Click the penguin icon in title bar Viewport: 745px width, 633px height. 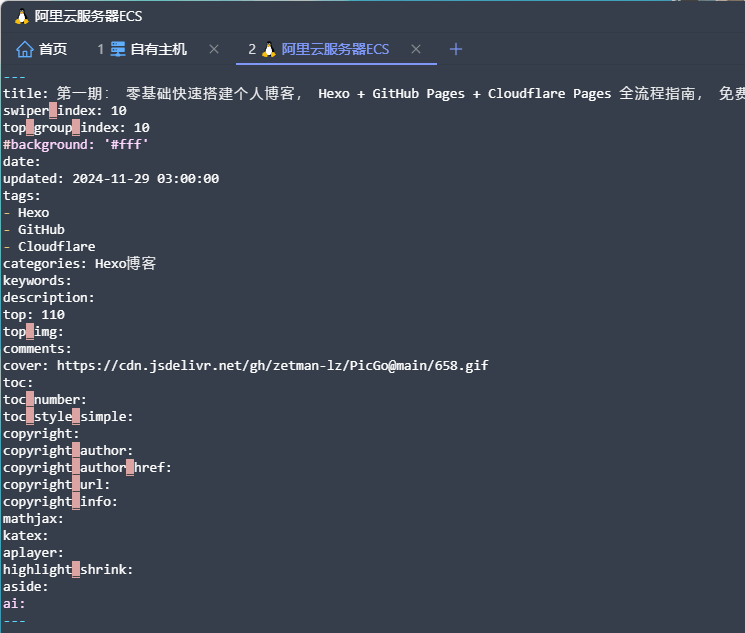21,17
